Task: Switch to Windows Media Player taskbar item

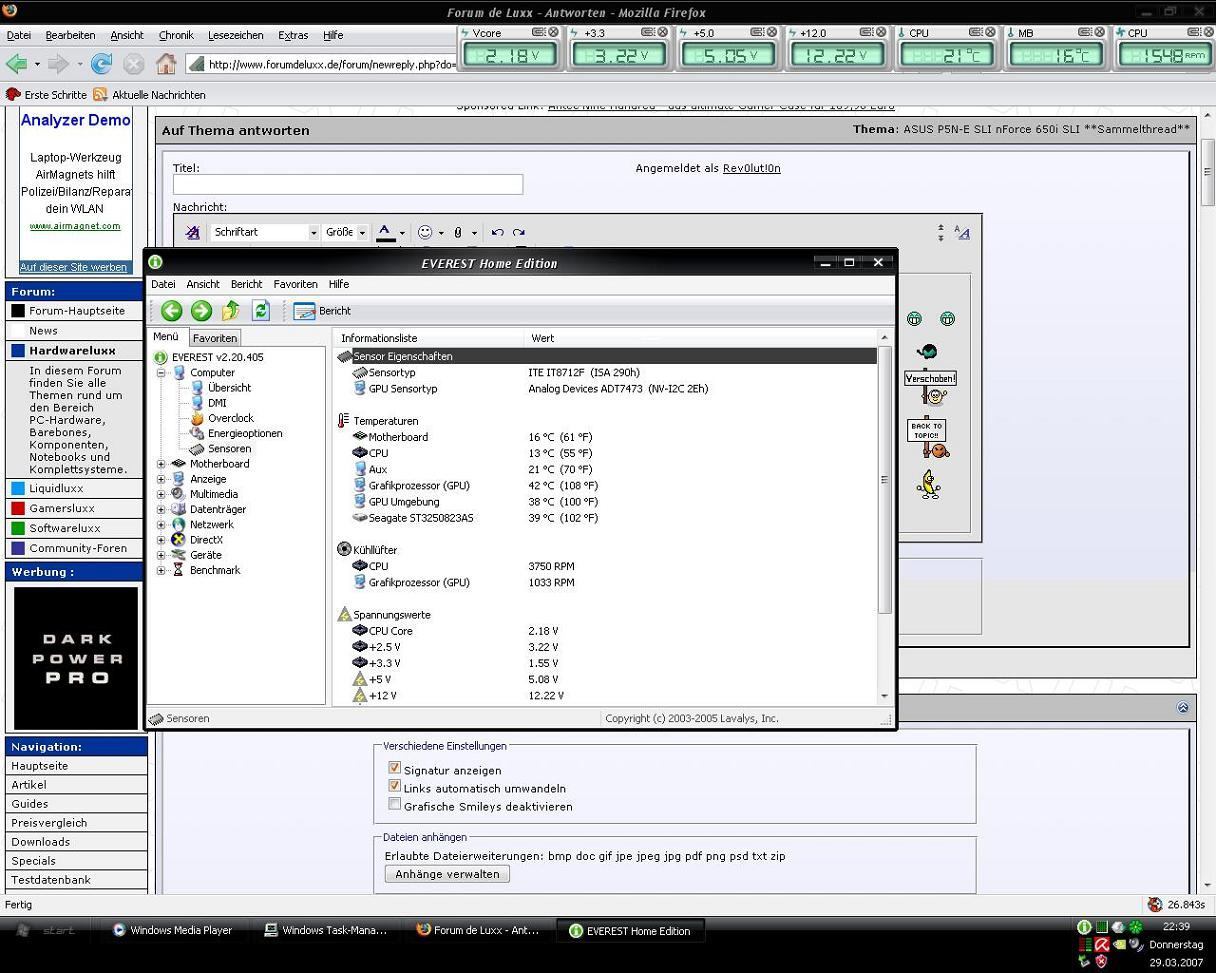Action: pyautogui.click(x=172, y=930)
